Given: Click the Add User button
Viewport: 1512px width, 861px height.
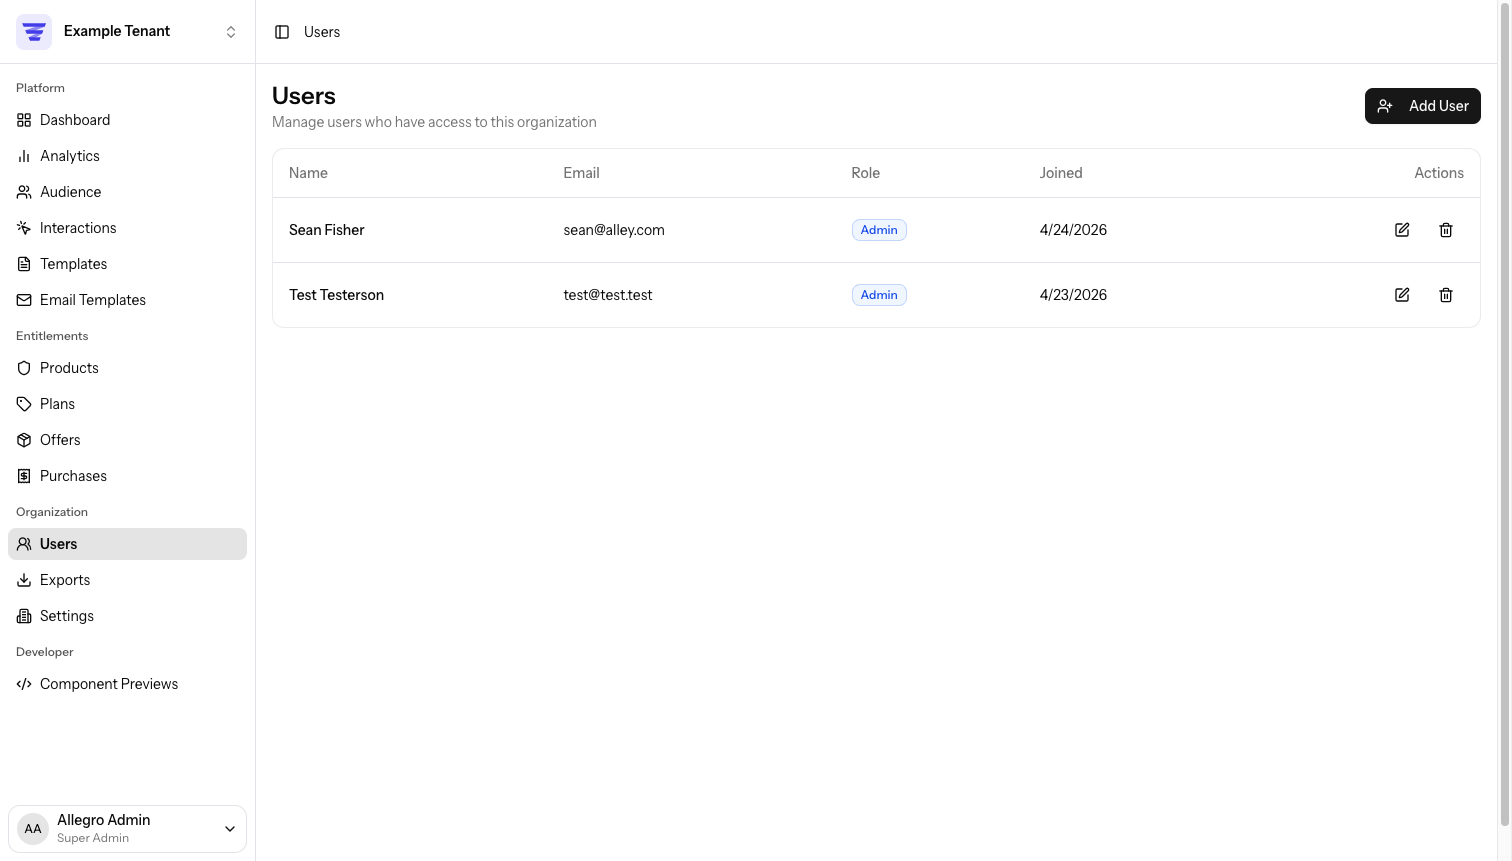Looking at the screenshot, I should [x=1422, y=106].
